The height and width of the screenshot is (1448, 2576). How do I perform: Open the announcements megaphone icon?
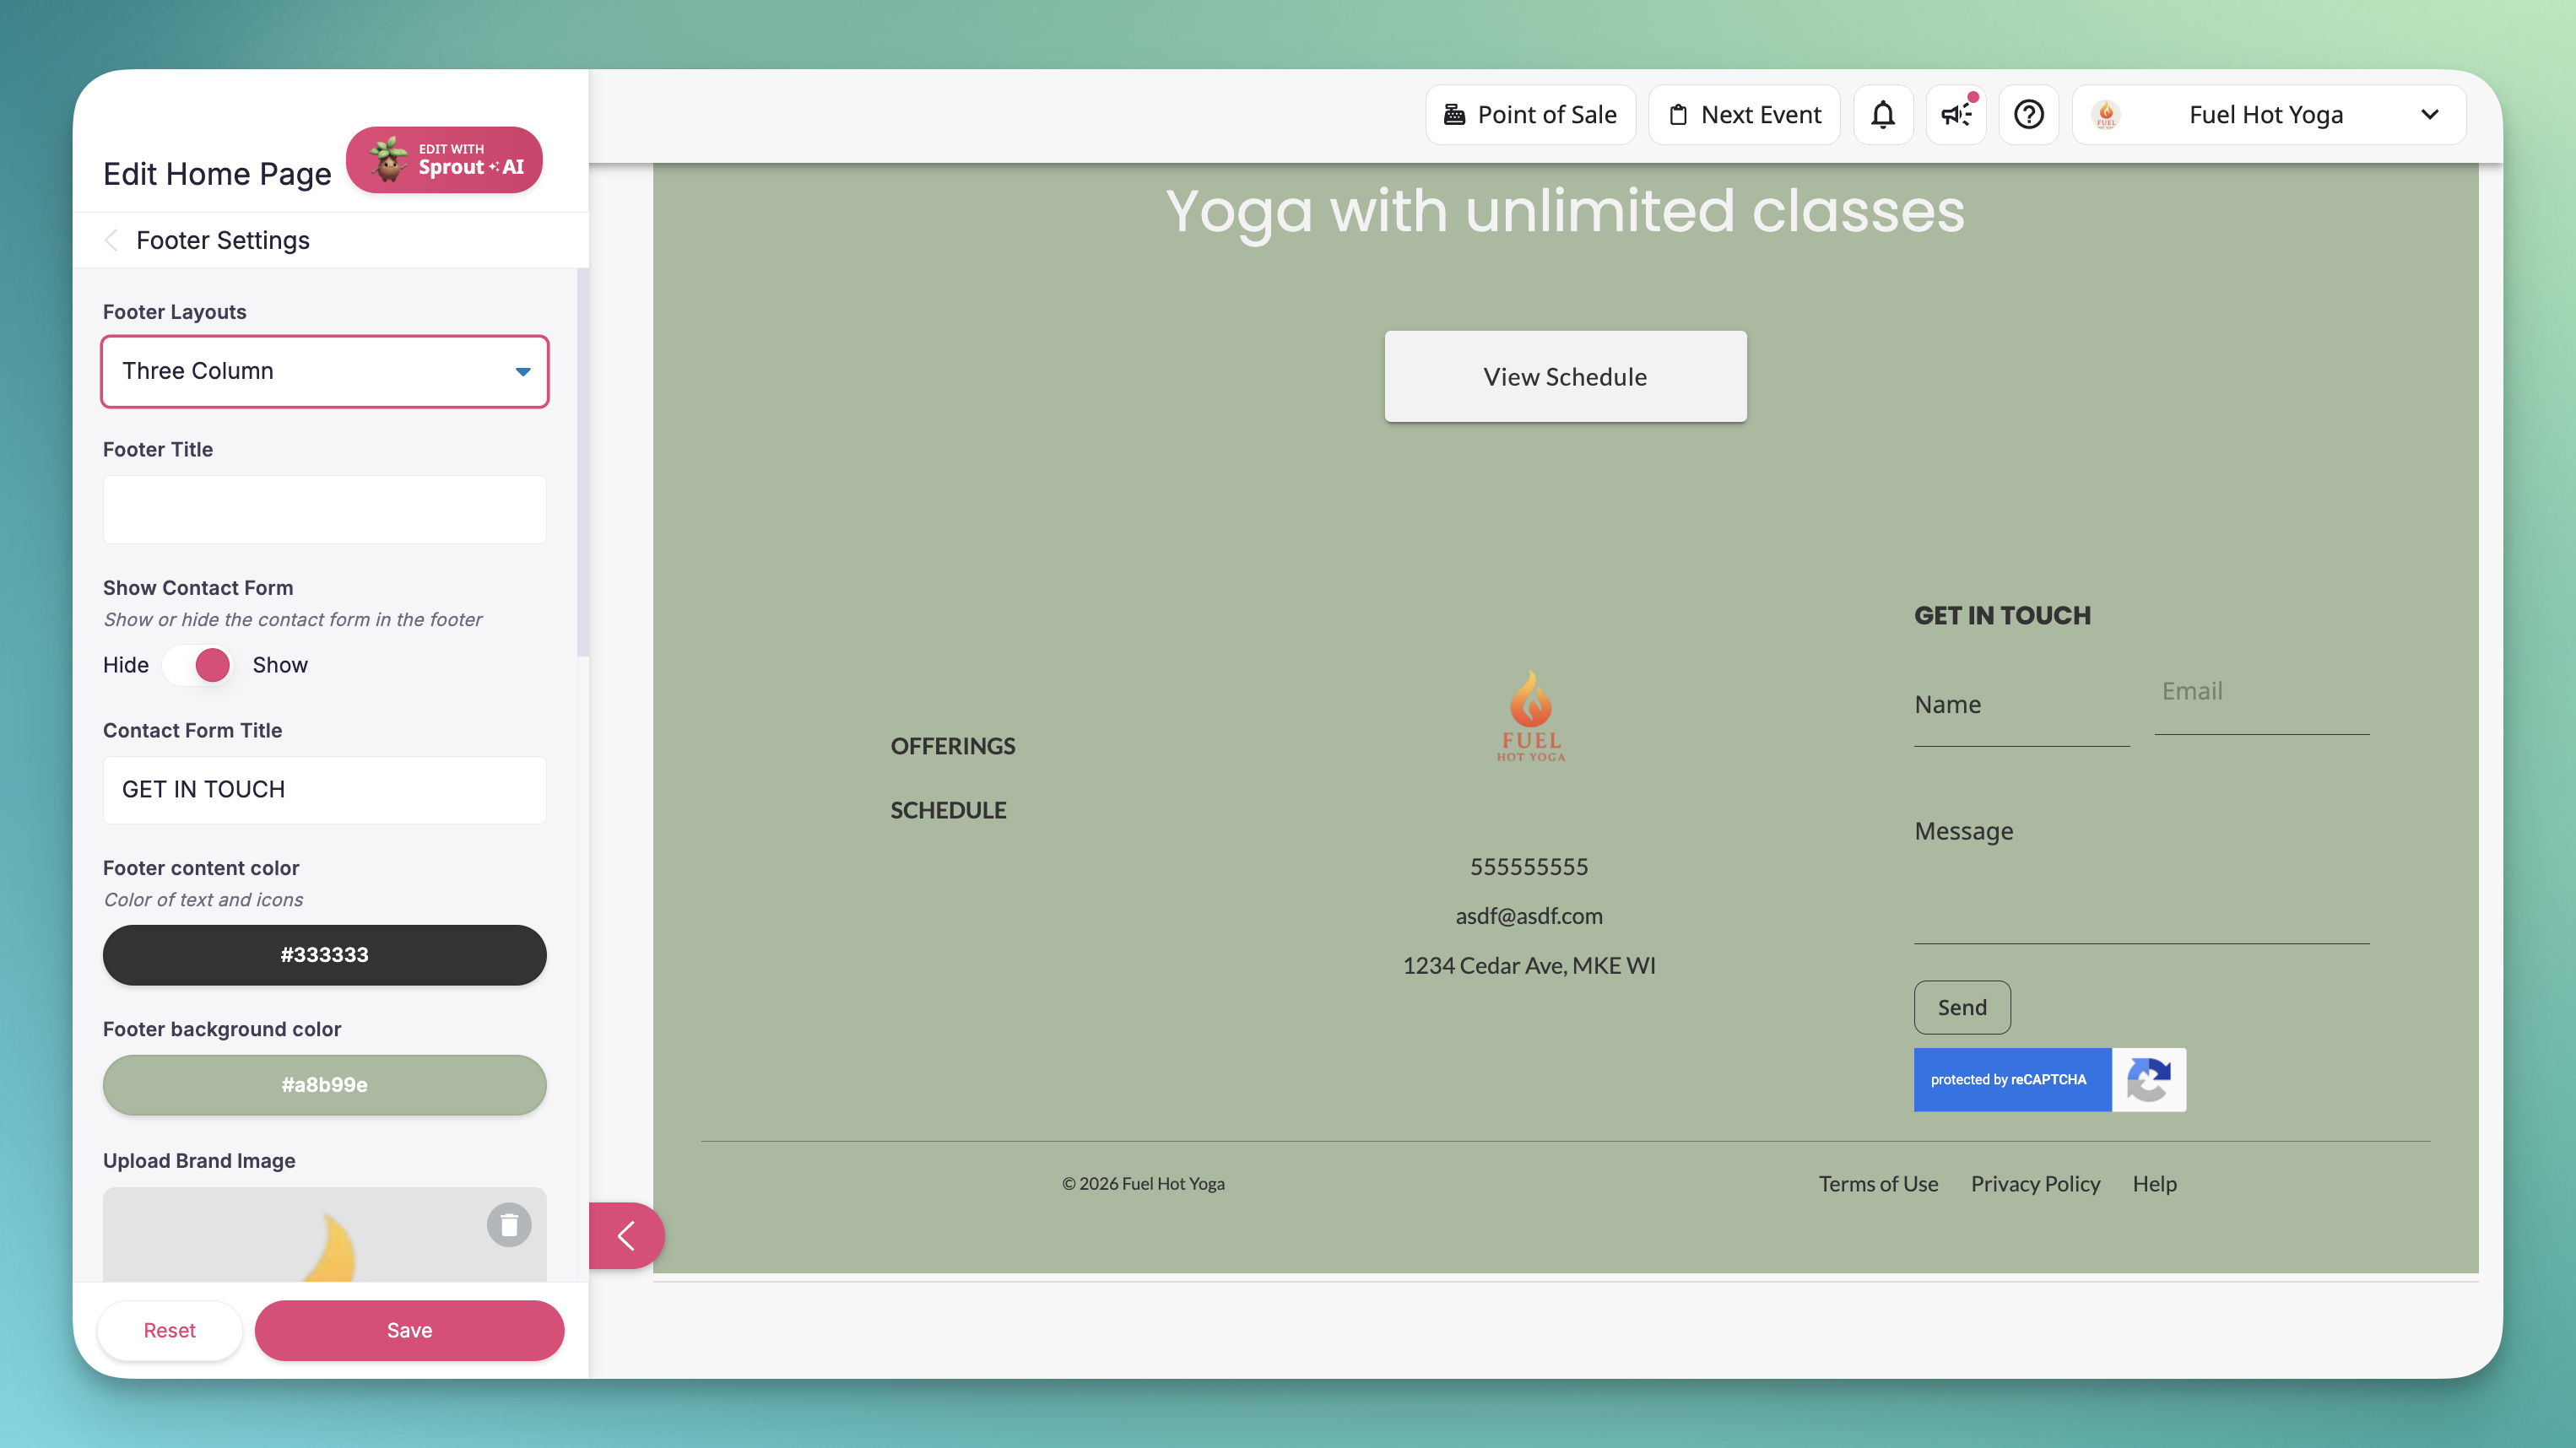(x=1956, y=115)
